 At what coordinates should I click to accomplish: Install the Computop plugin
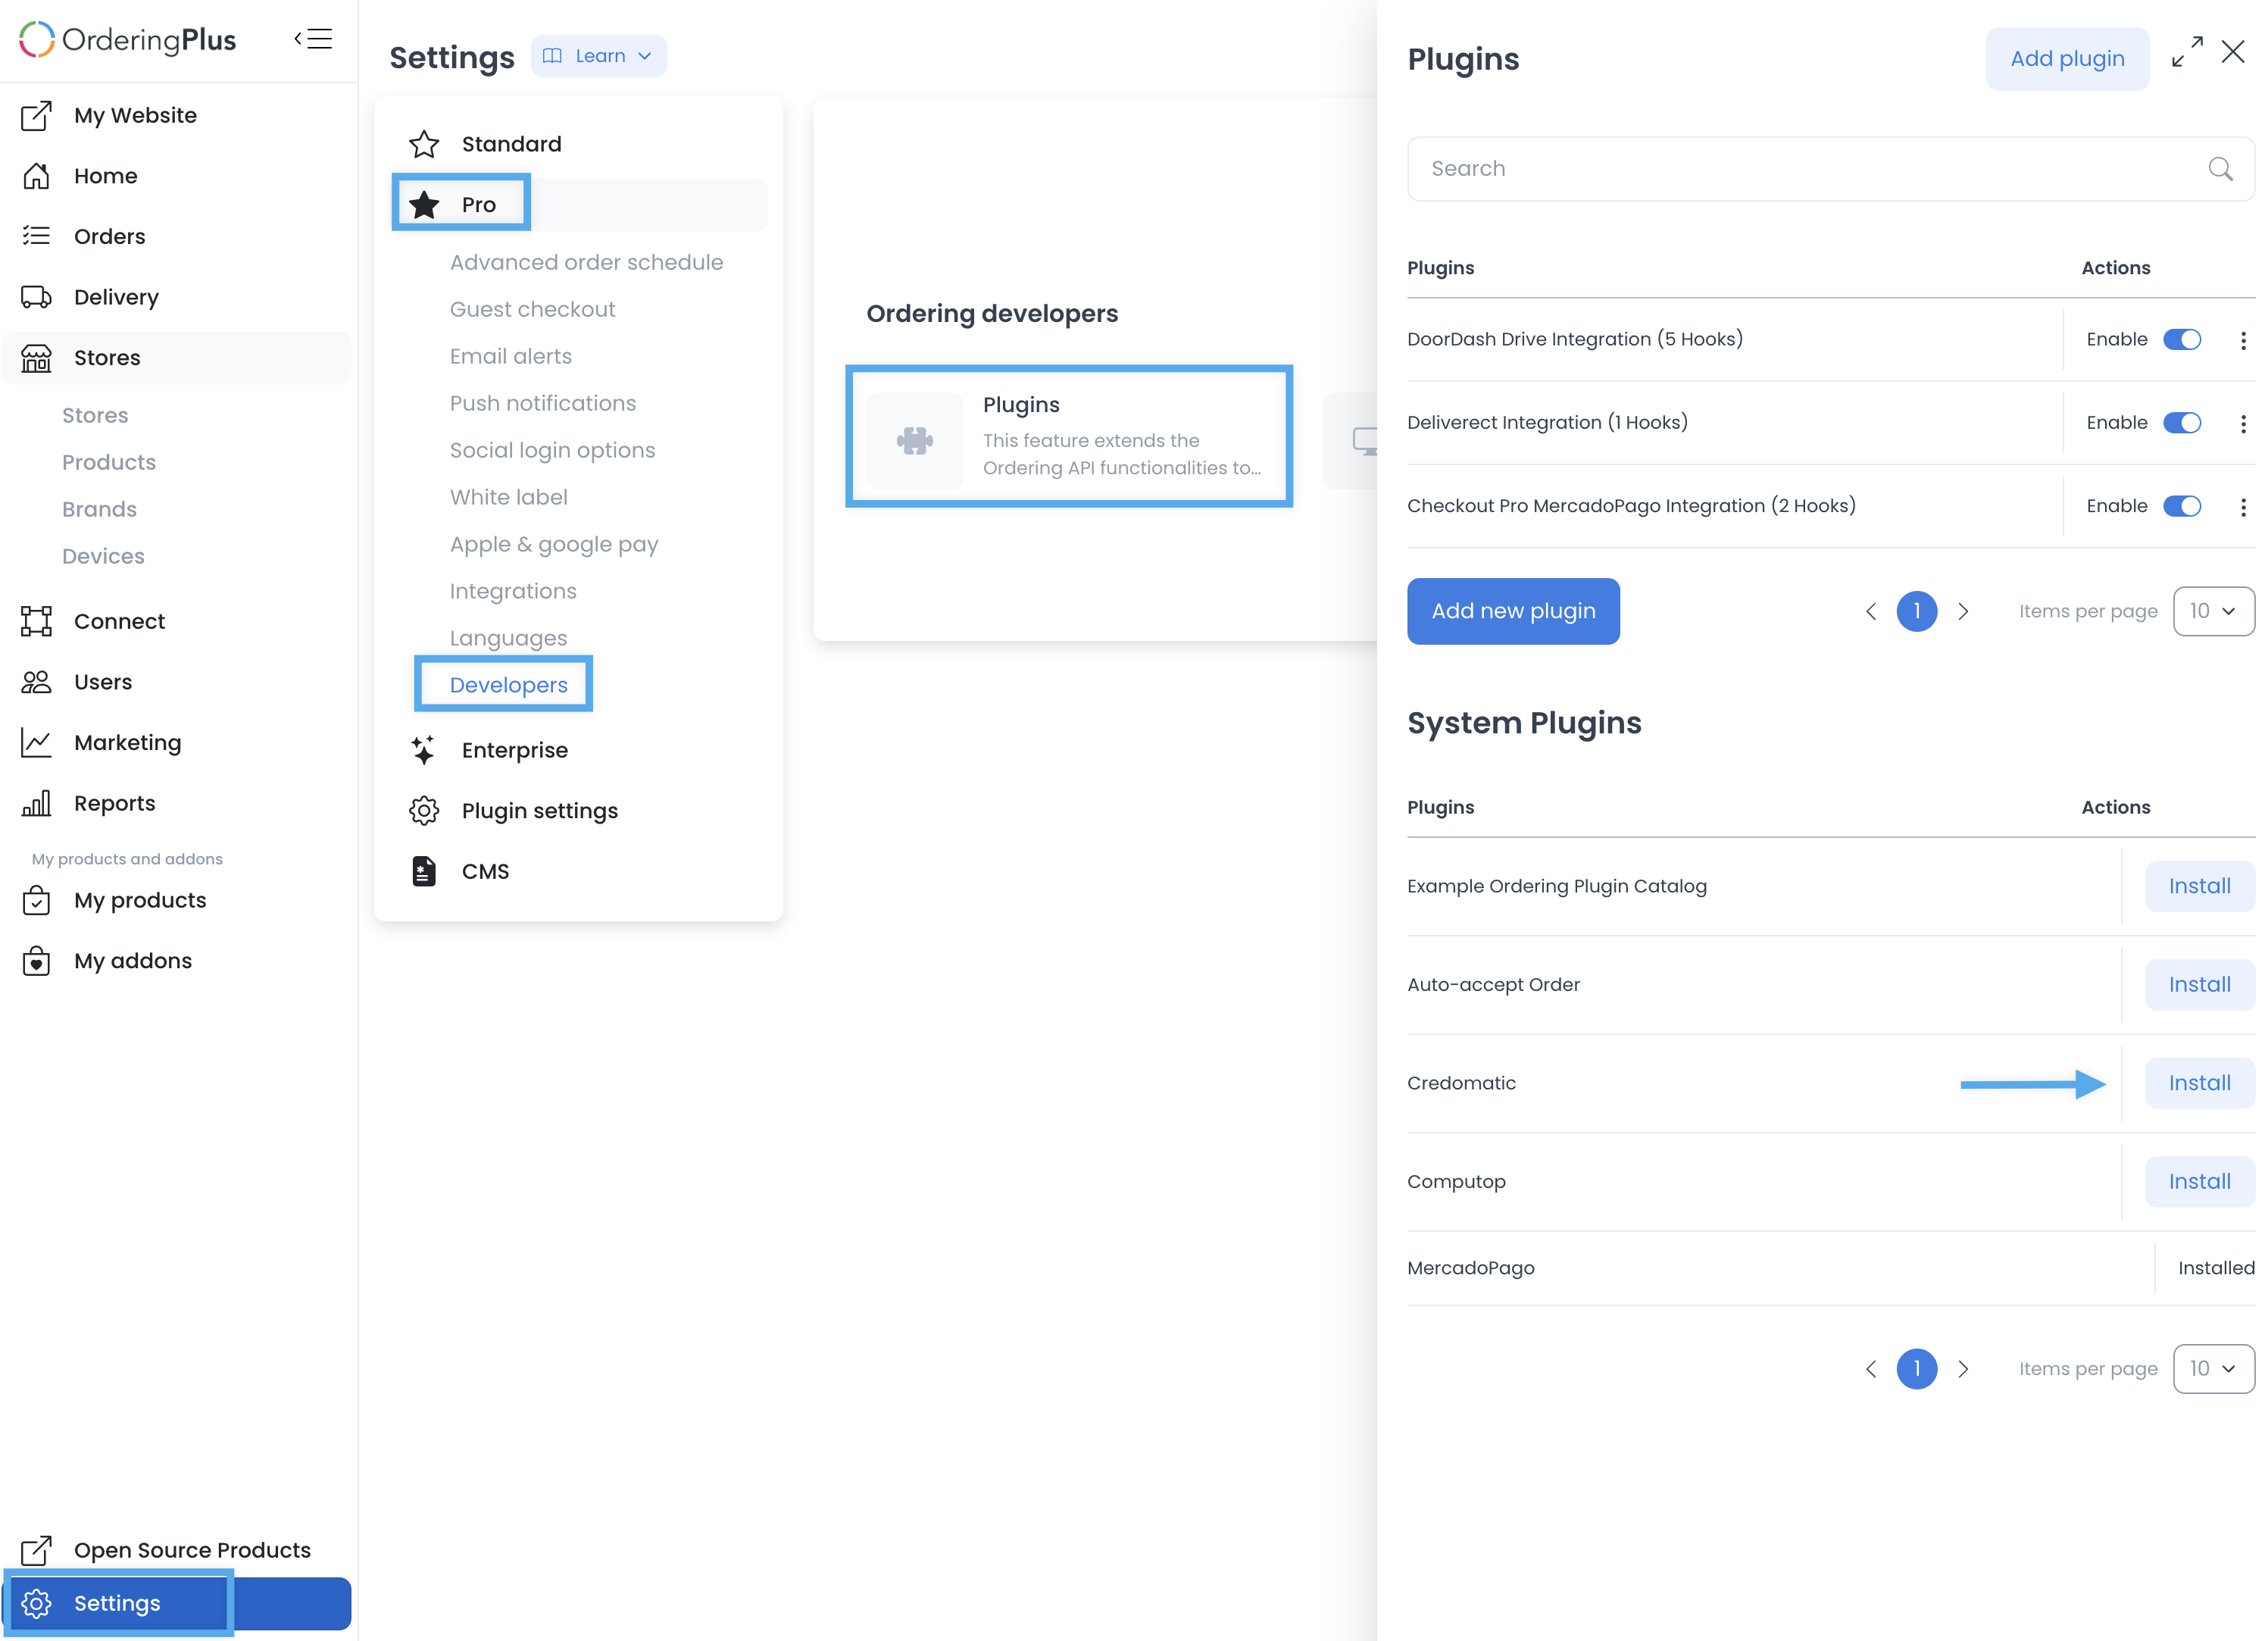tap(2199, 1182)
